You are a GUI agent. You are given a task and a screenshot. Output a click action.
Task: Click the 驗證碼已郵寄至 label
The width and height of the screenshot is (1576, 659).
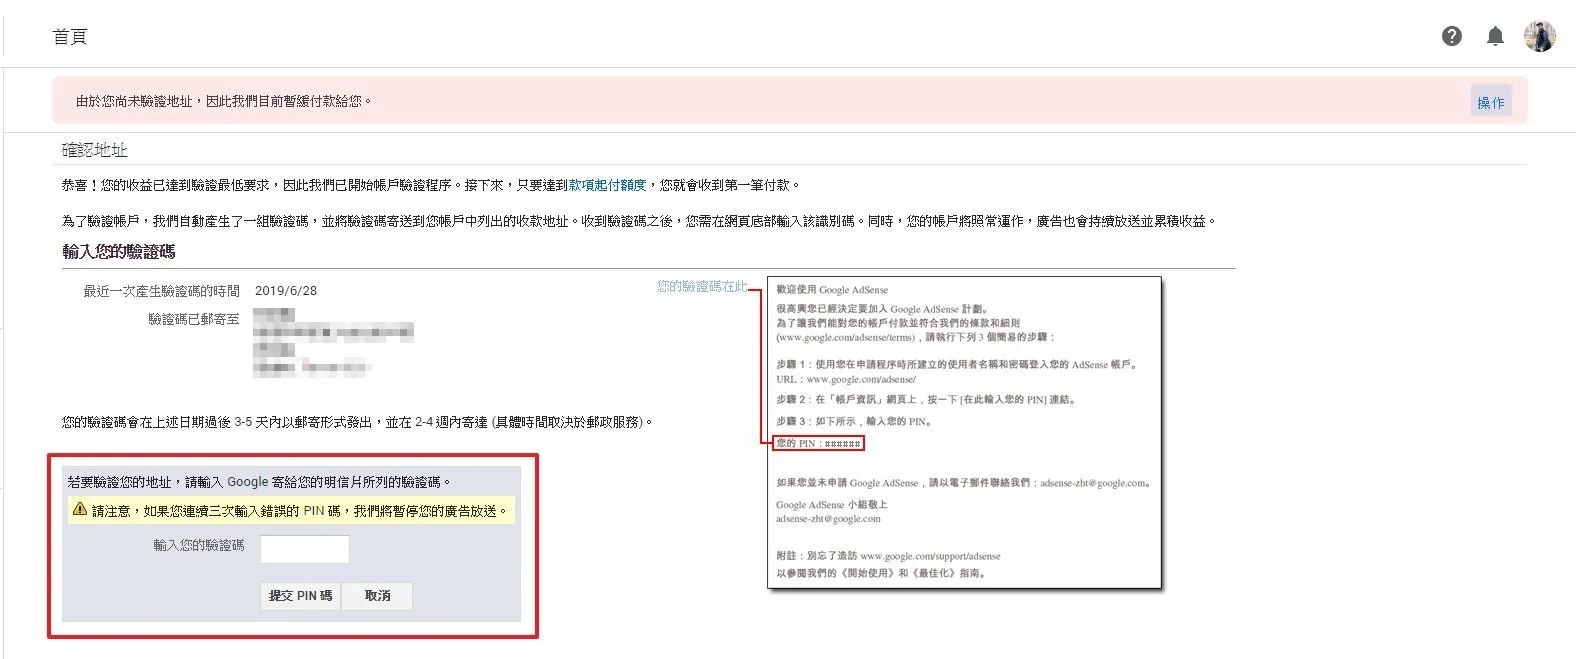[194, 319]
